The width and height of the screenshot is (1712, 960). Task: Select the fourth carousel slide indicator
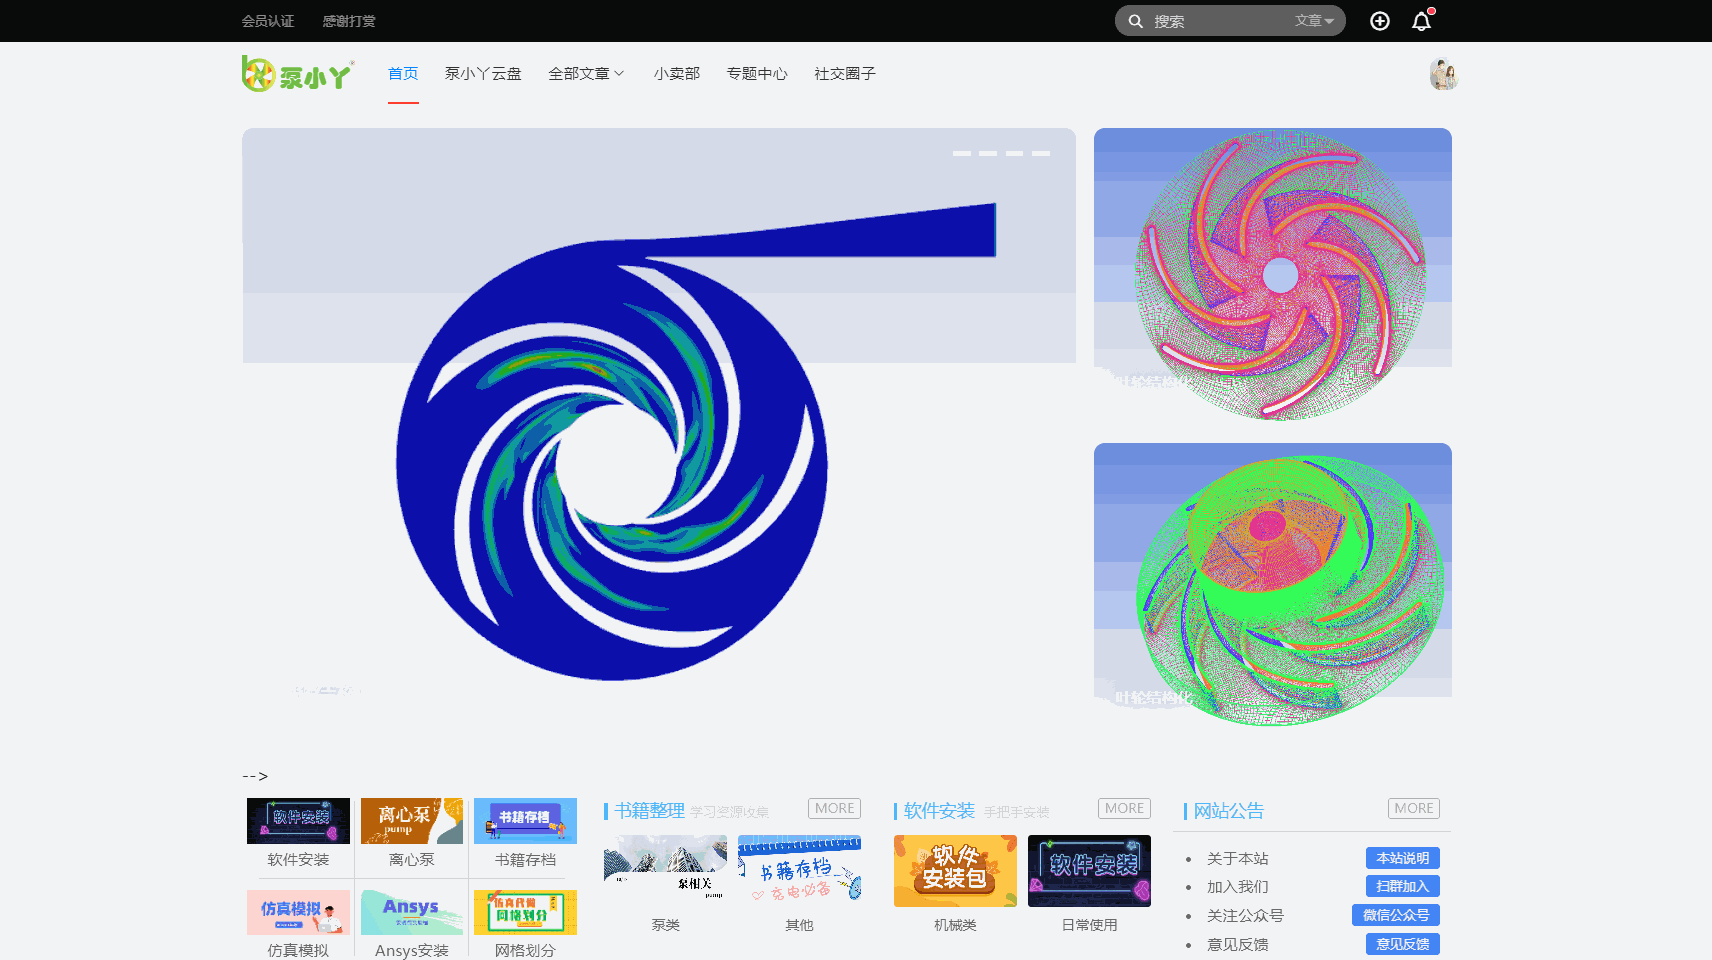tap(1041, 153)
